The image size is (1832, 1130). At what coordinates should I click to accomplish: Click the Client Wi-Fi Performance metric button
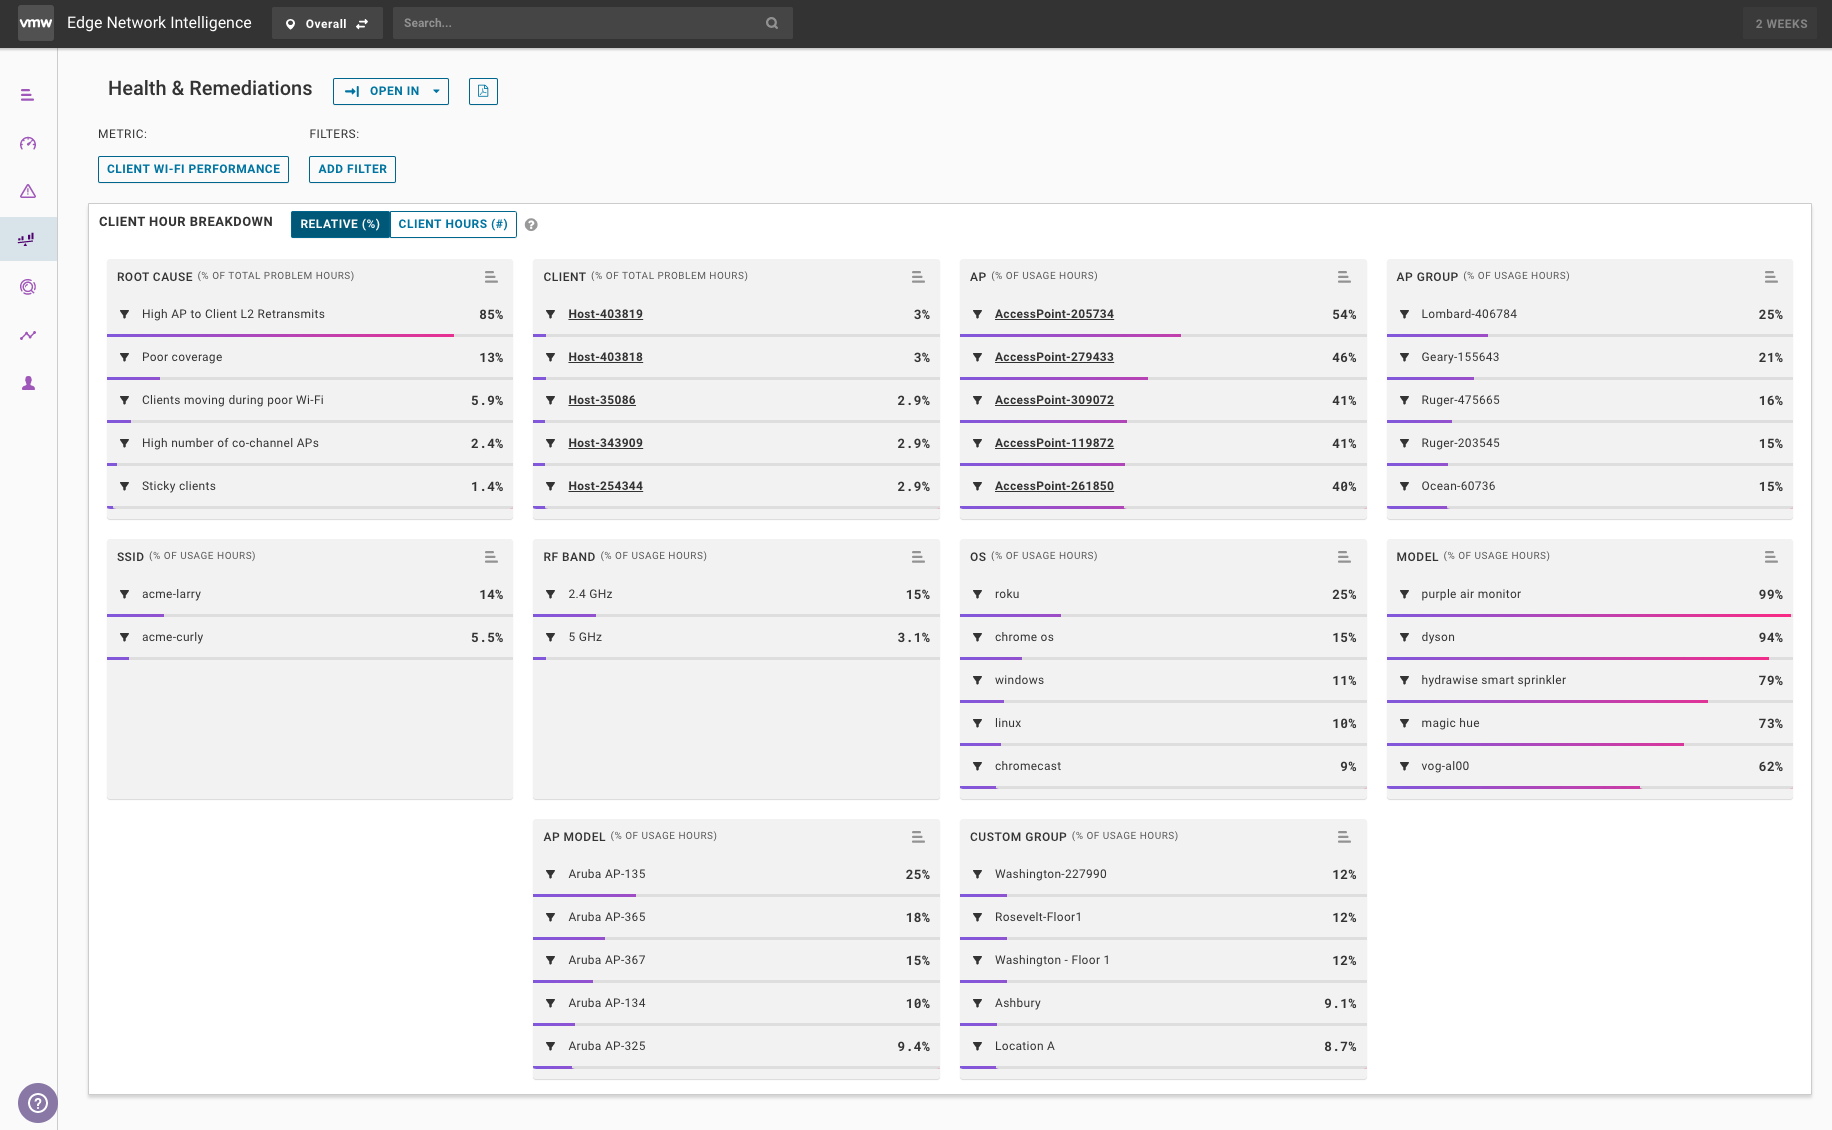pos(193,169)
